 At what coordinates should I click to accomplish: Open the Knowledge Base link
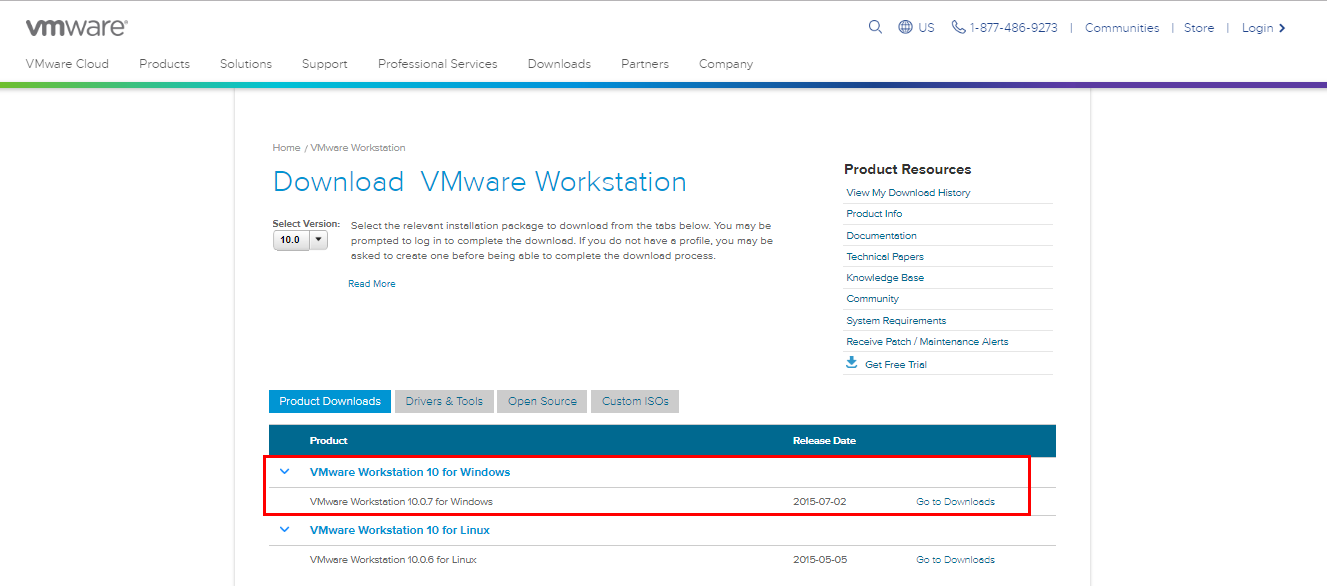[885, 278]
